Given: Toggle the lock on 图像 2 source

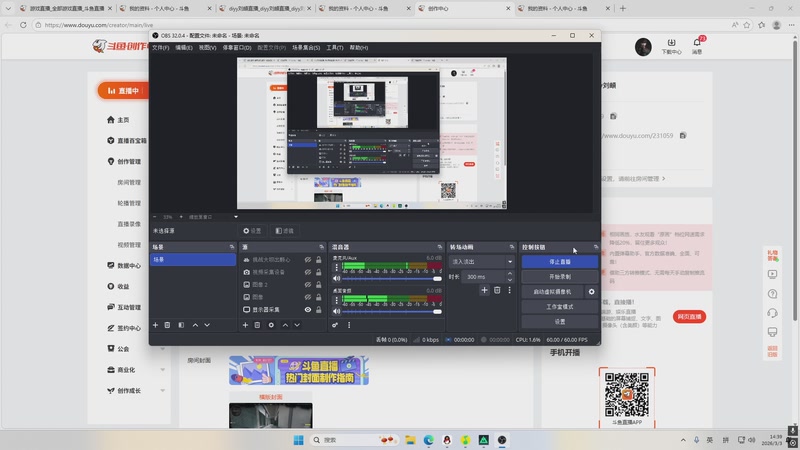Looking at the screenshot, I should [x=319, y=285].
